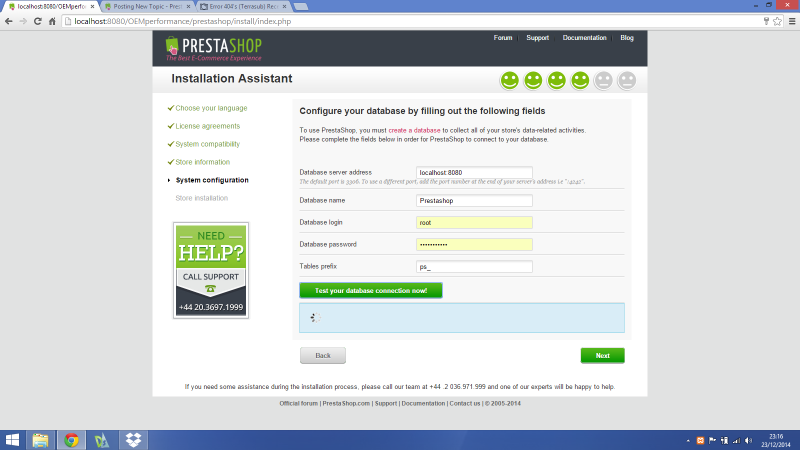Viewport: 800px width, 450px height.
Task: Open the Documentation link in header
Action: 584,38
